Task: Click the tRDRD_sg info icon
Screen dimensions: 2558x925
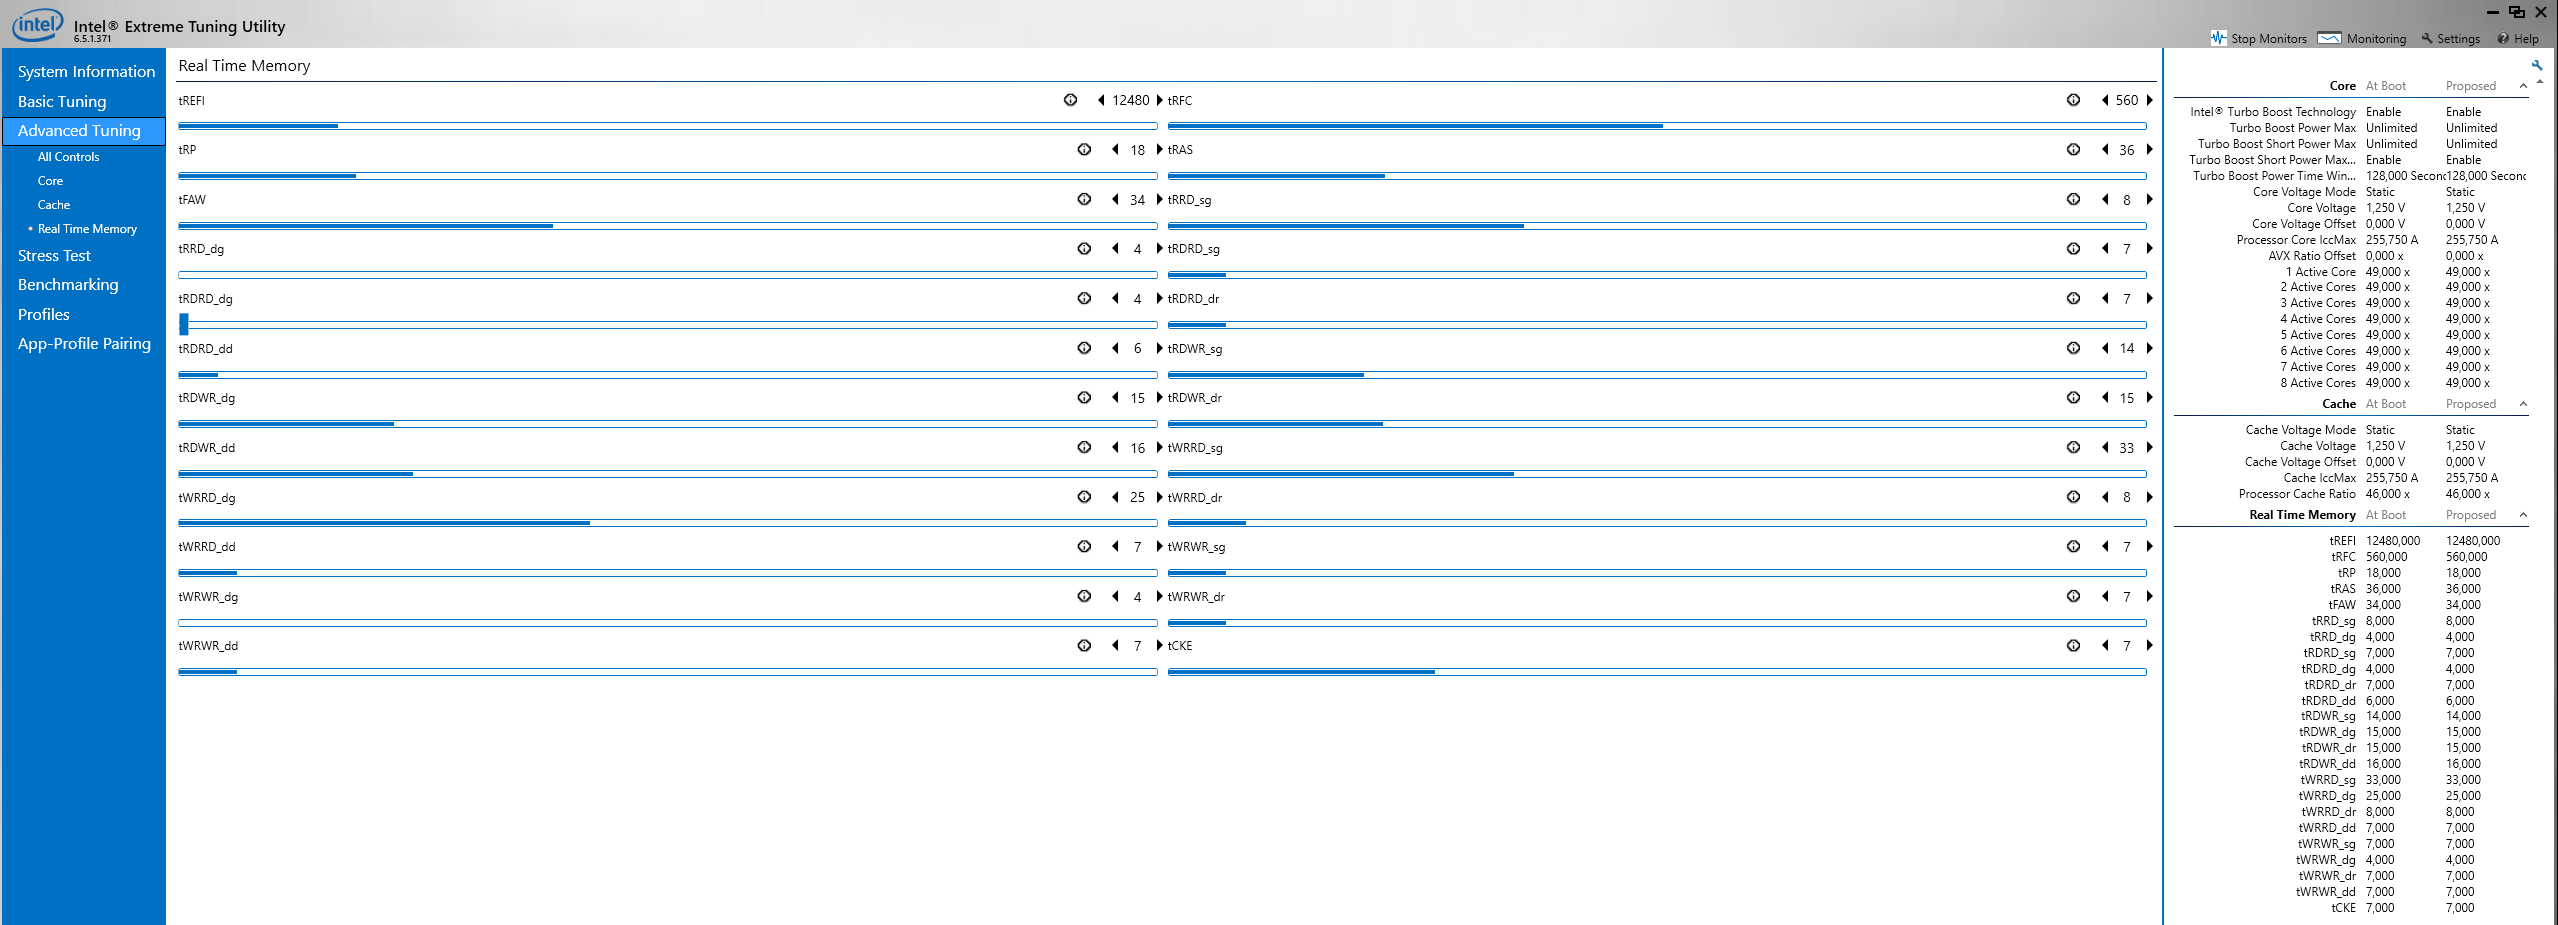Action: pos(2073,248)
